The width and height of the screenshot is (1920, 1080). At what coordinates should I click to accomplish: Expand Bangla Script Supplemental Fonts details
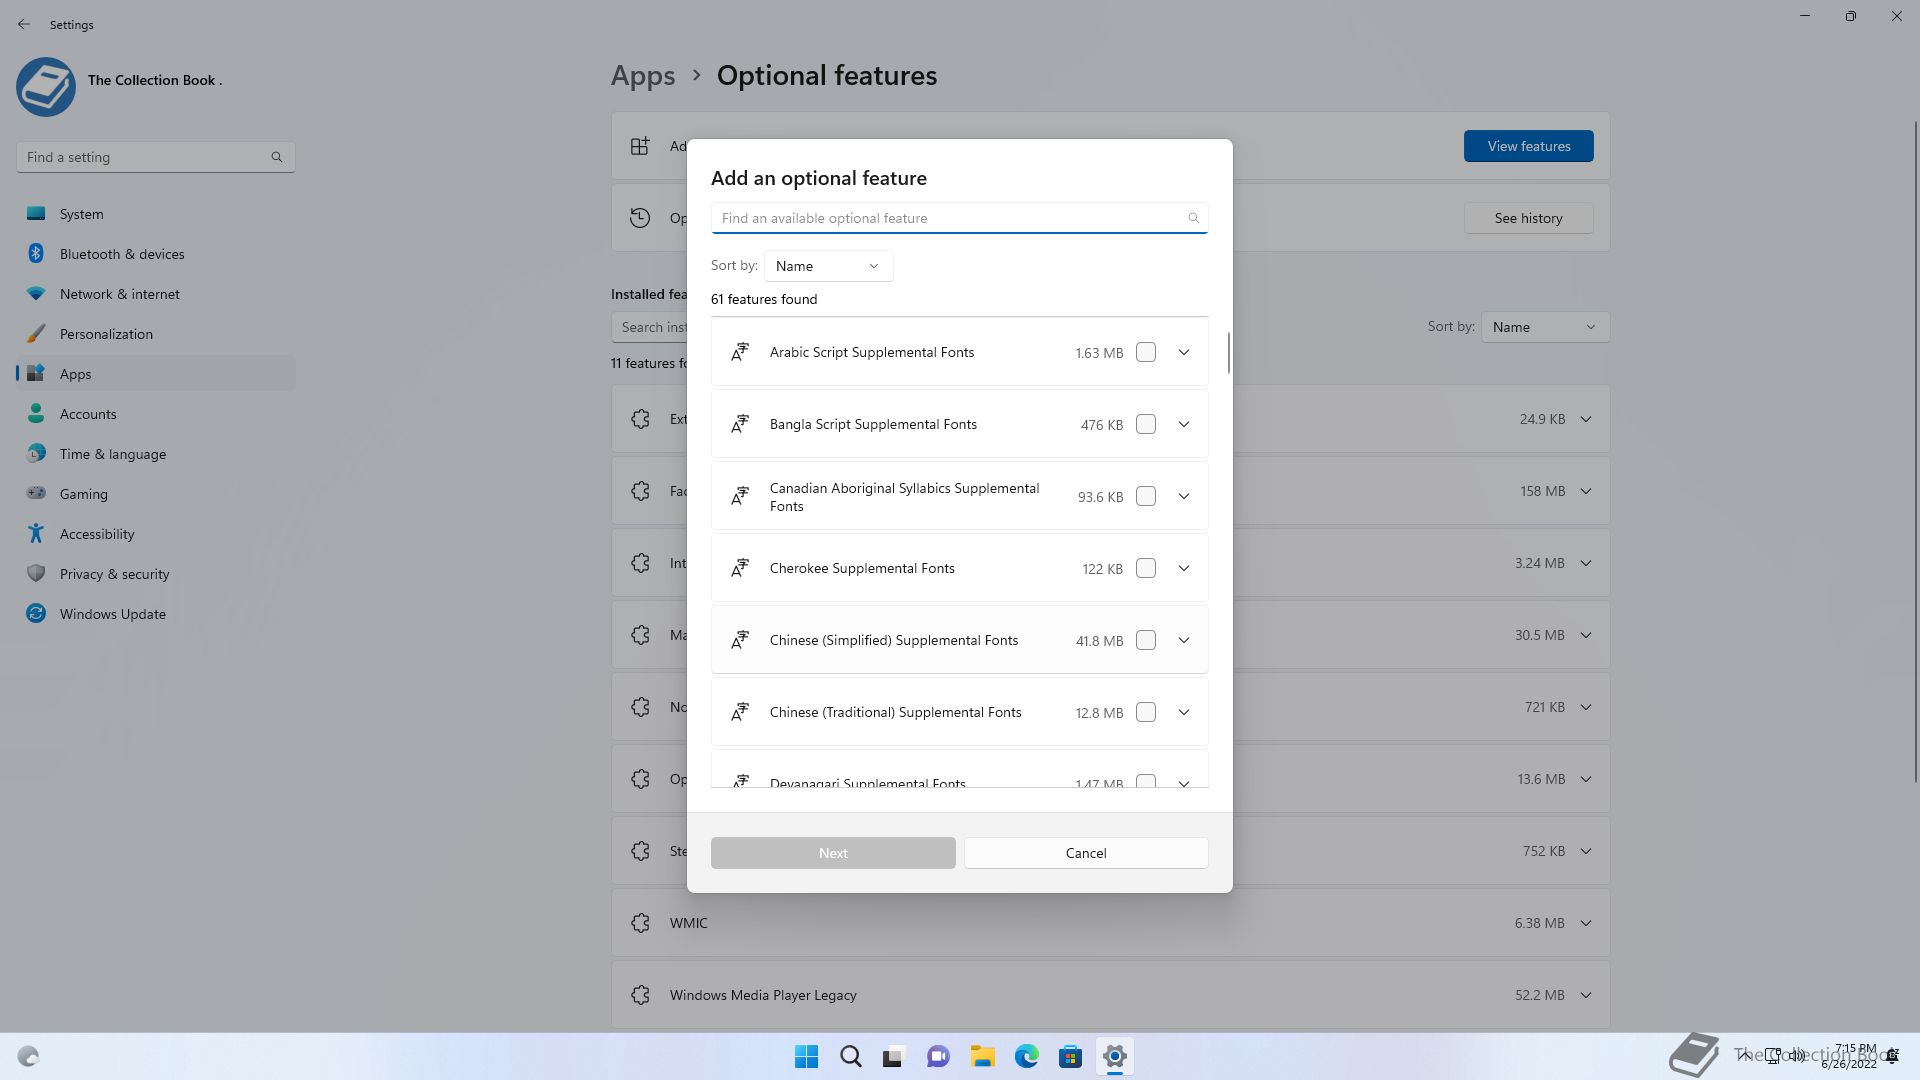pyautogui.click(x=1184, y=424)
